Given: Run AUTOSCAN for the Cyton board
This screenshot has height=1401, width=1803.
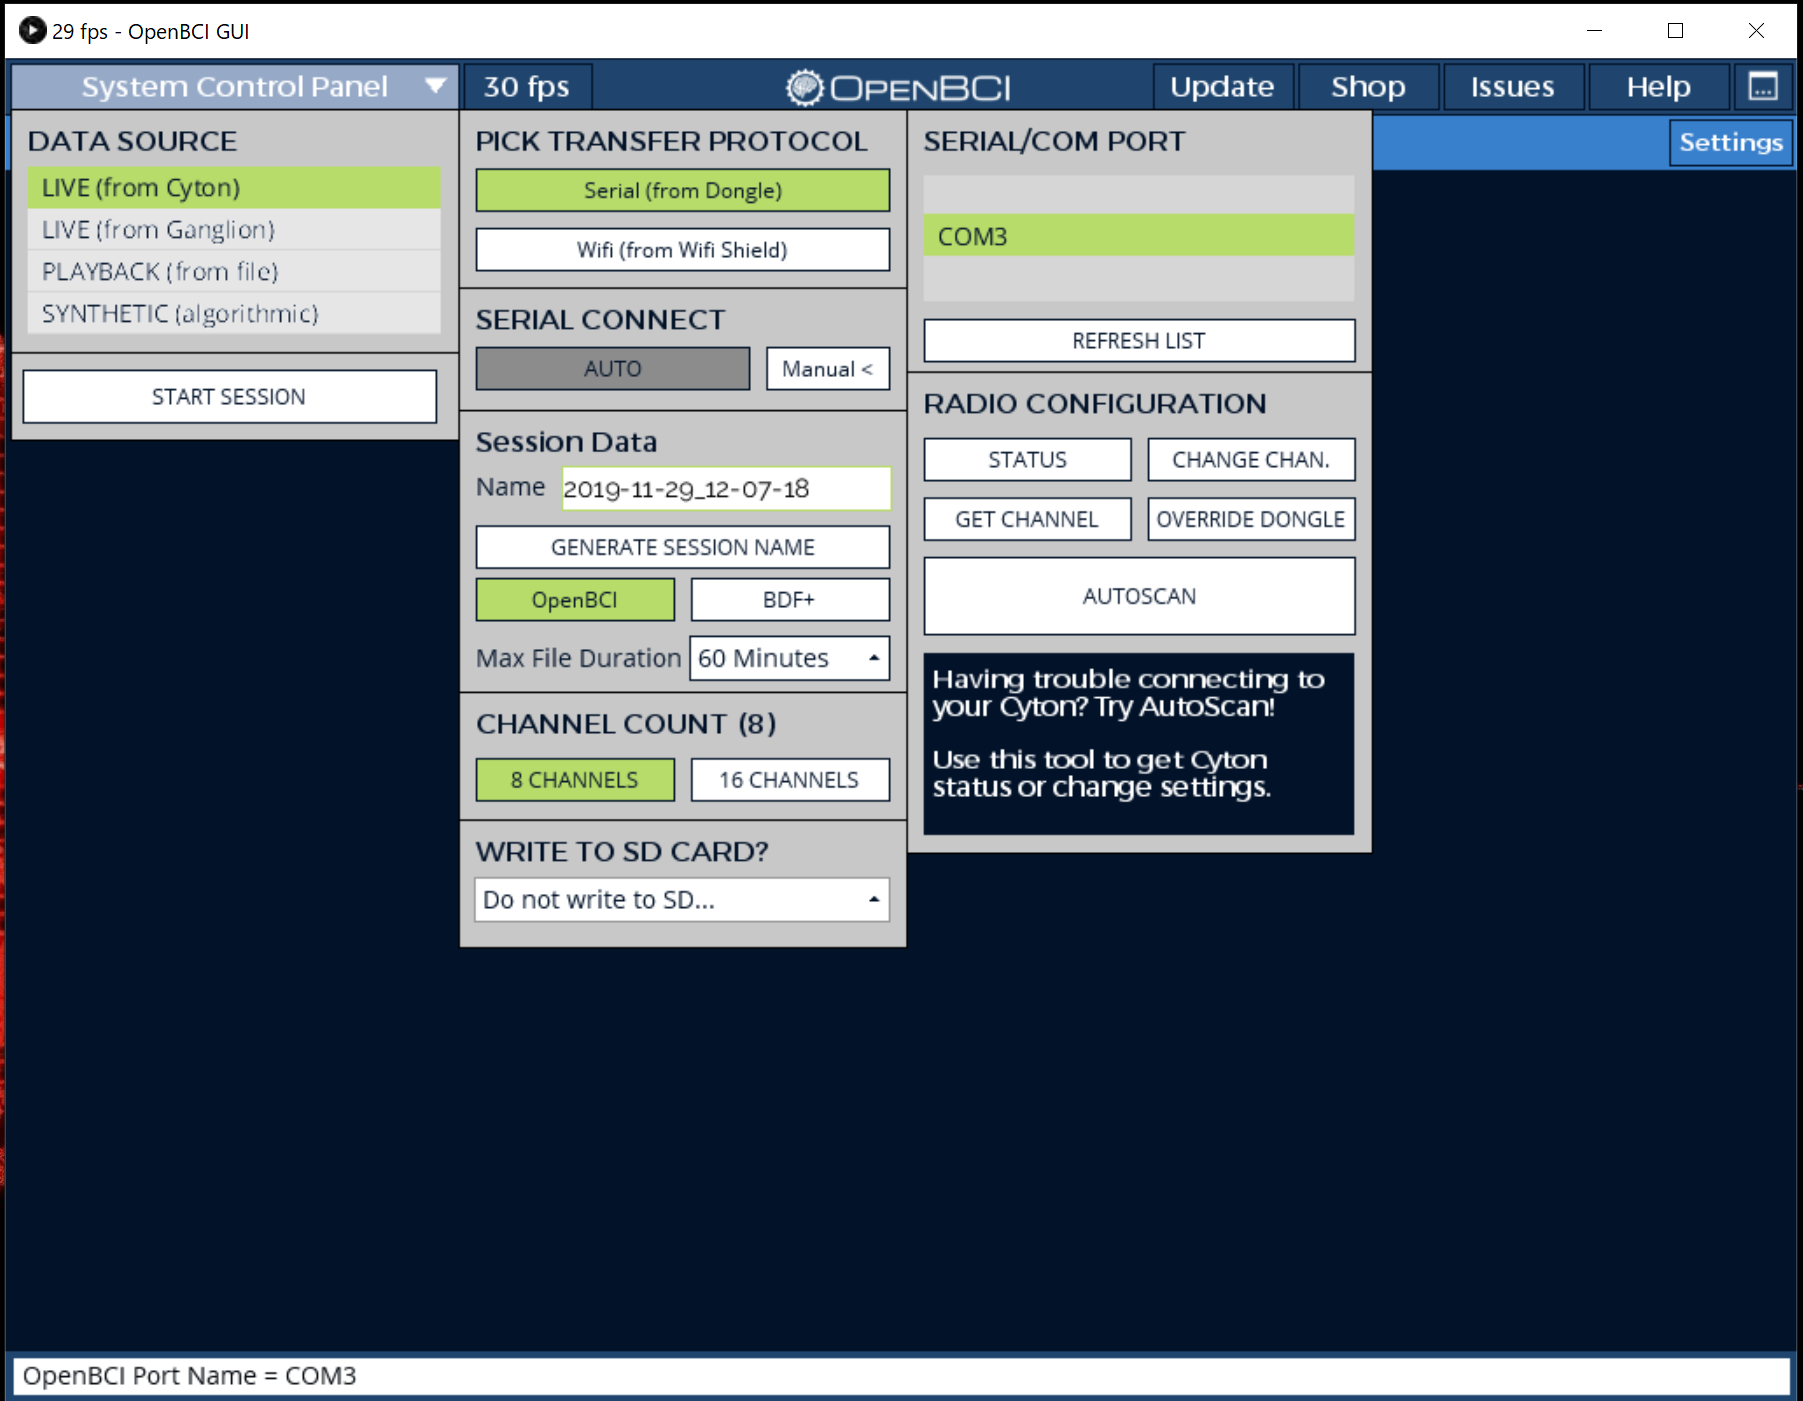Looking at the screenshot, I should [x=1138, y=596].
